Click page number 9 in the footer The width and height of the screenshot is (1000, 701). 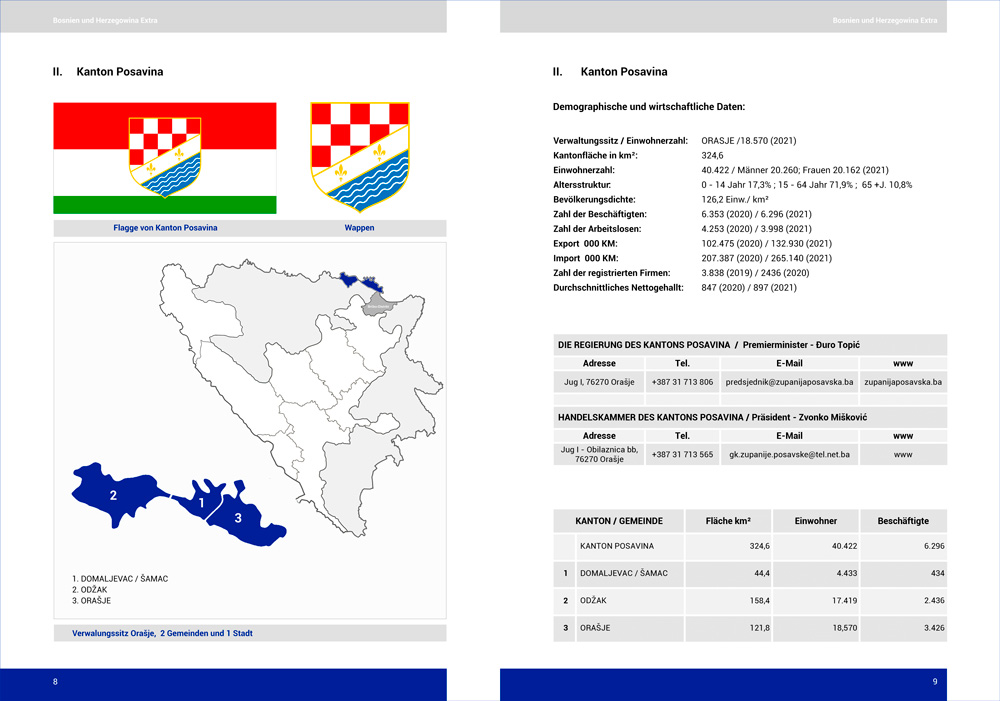coord(934,682)
